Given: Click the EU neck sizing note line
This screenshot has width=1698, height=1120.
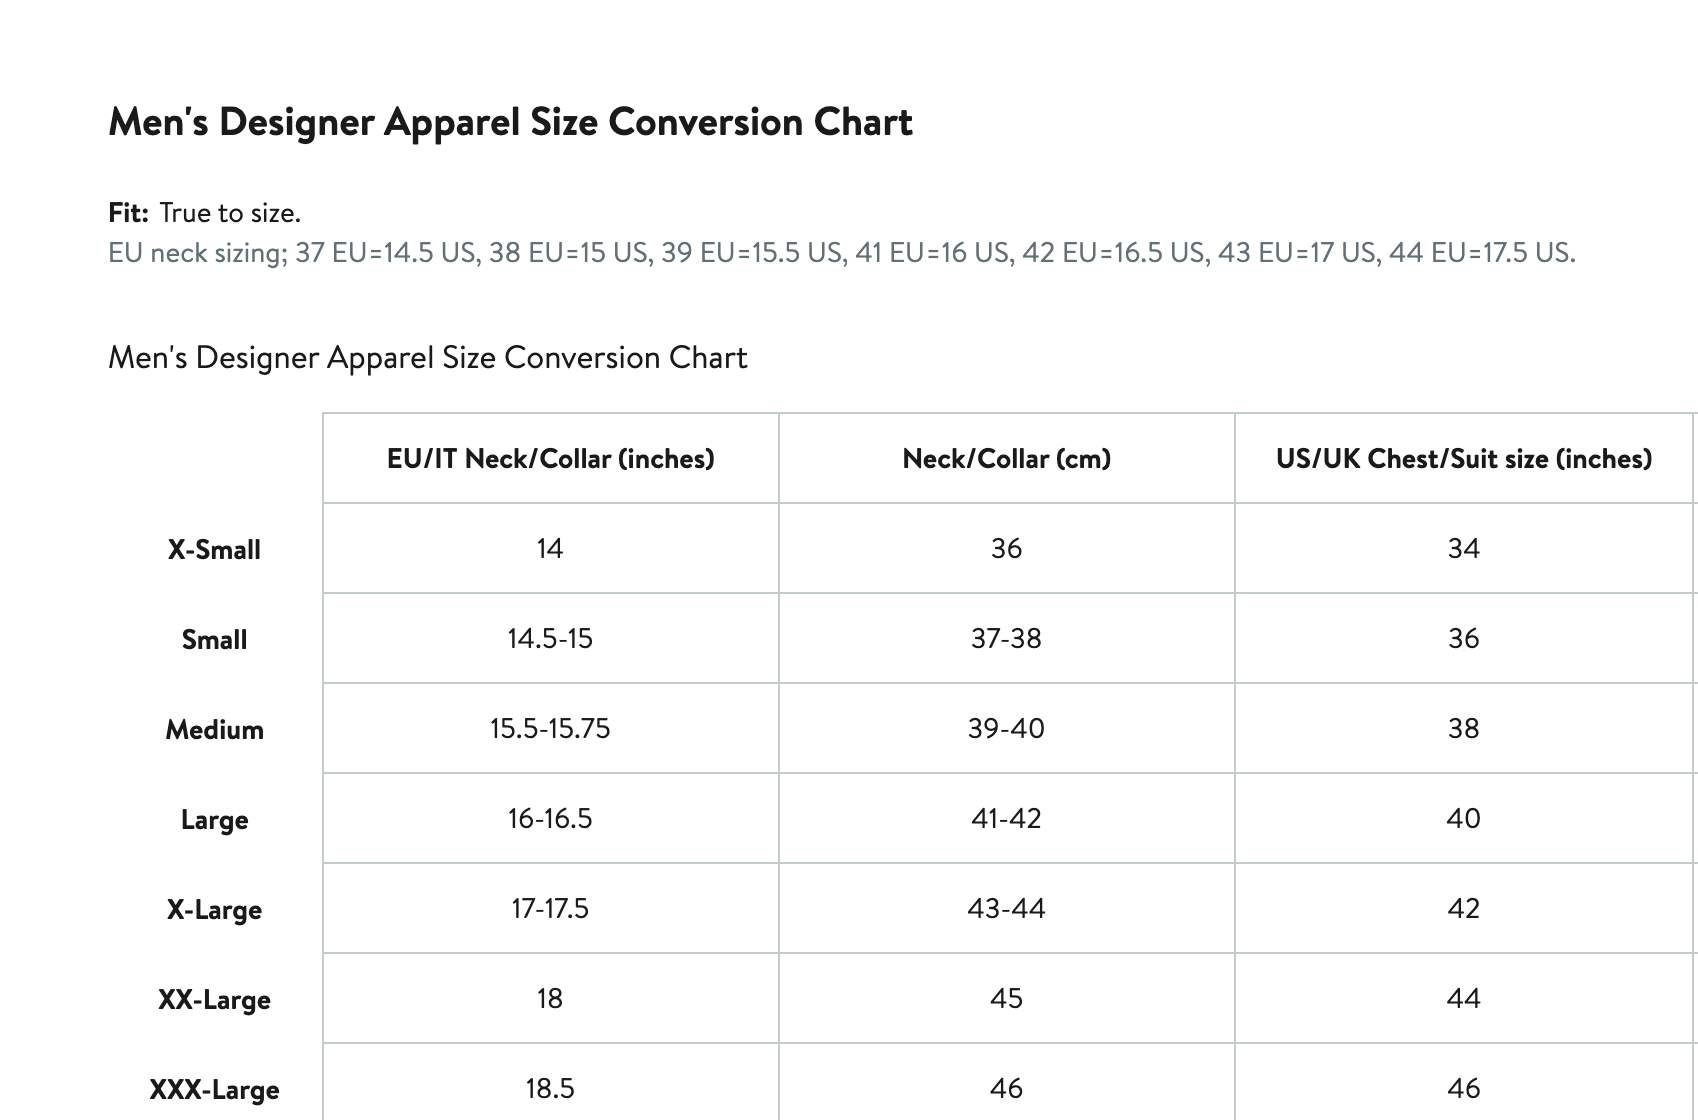Looking at the screenshot, I should tap(841, 252).
